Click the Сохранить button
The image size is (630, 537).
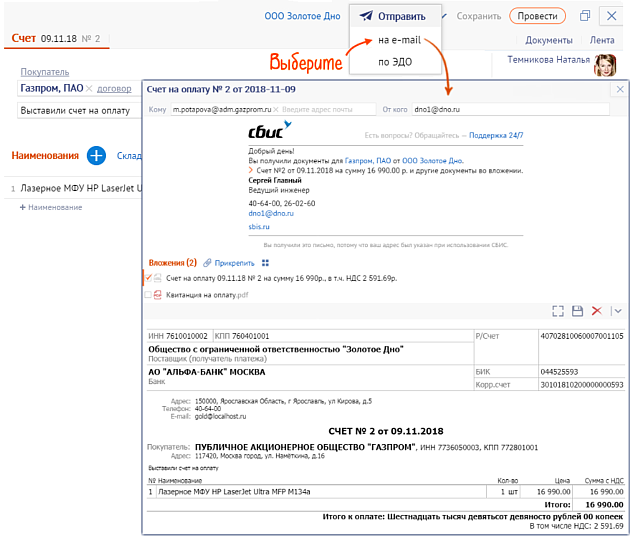(x=479, y=16)
